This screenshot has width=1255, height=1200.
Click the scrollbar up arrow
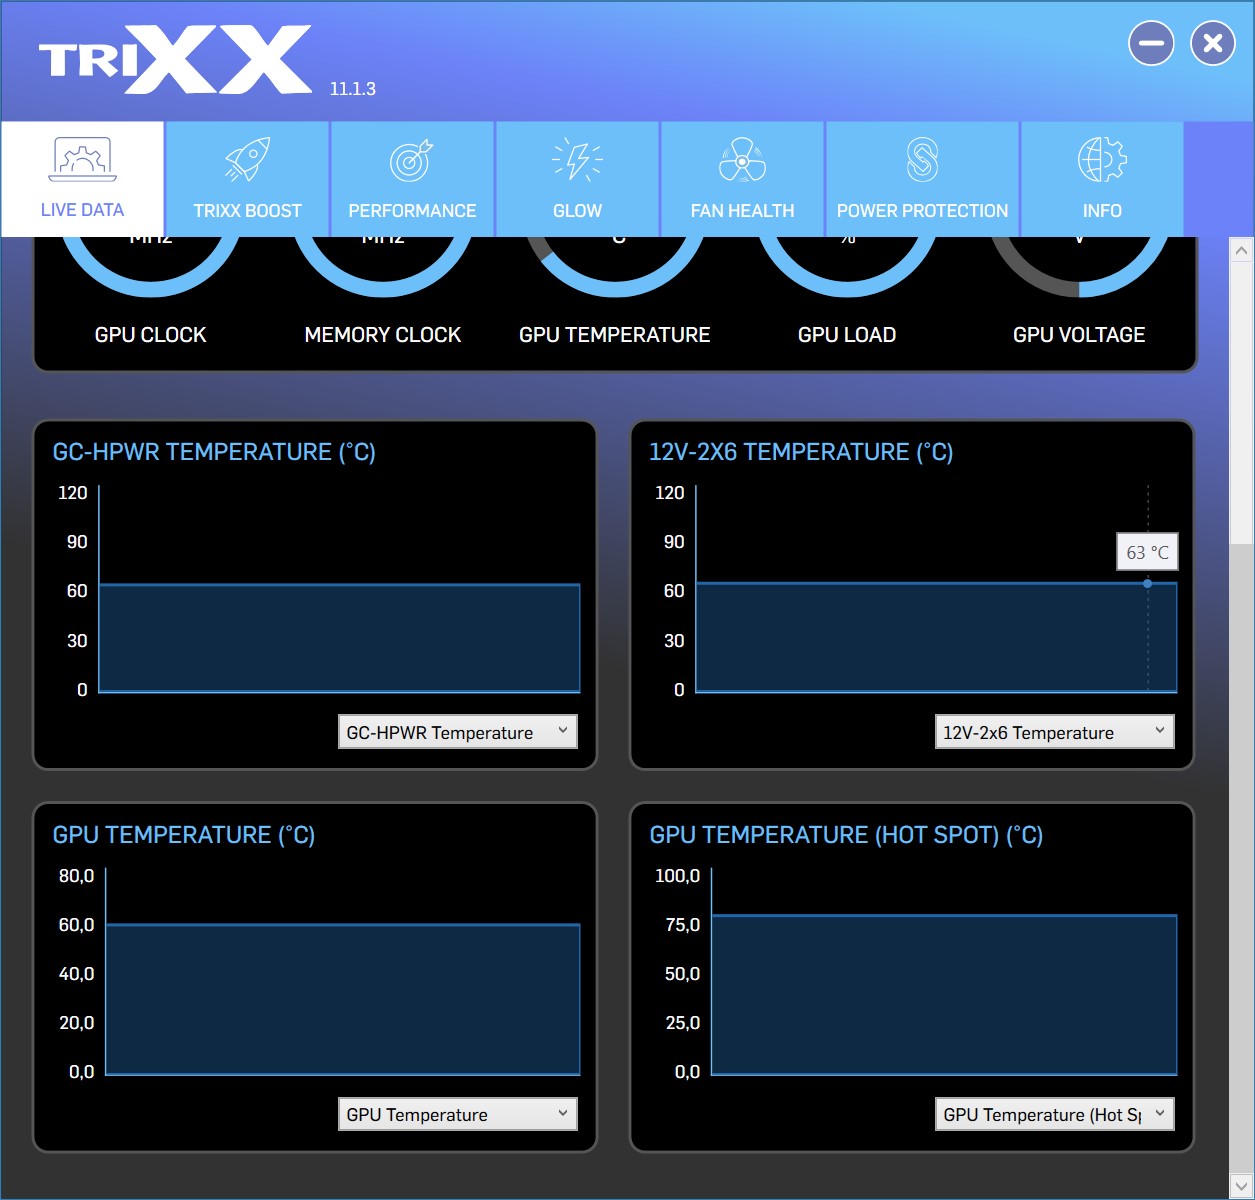pyautogui.click(x=1241, y=250)
